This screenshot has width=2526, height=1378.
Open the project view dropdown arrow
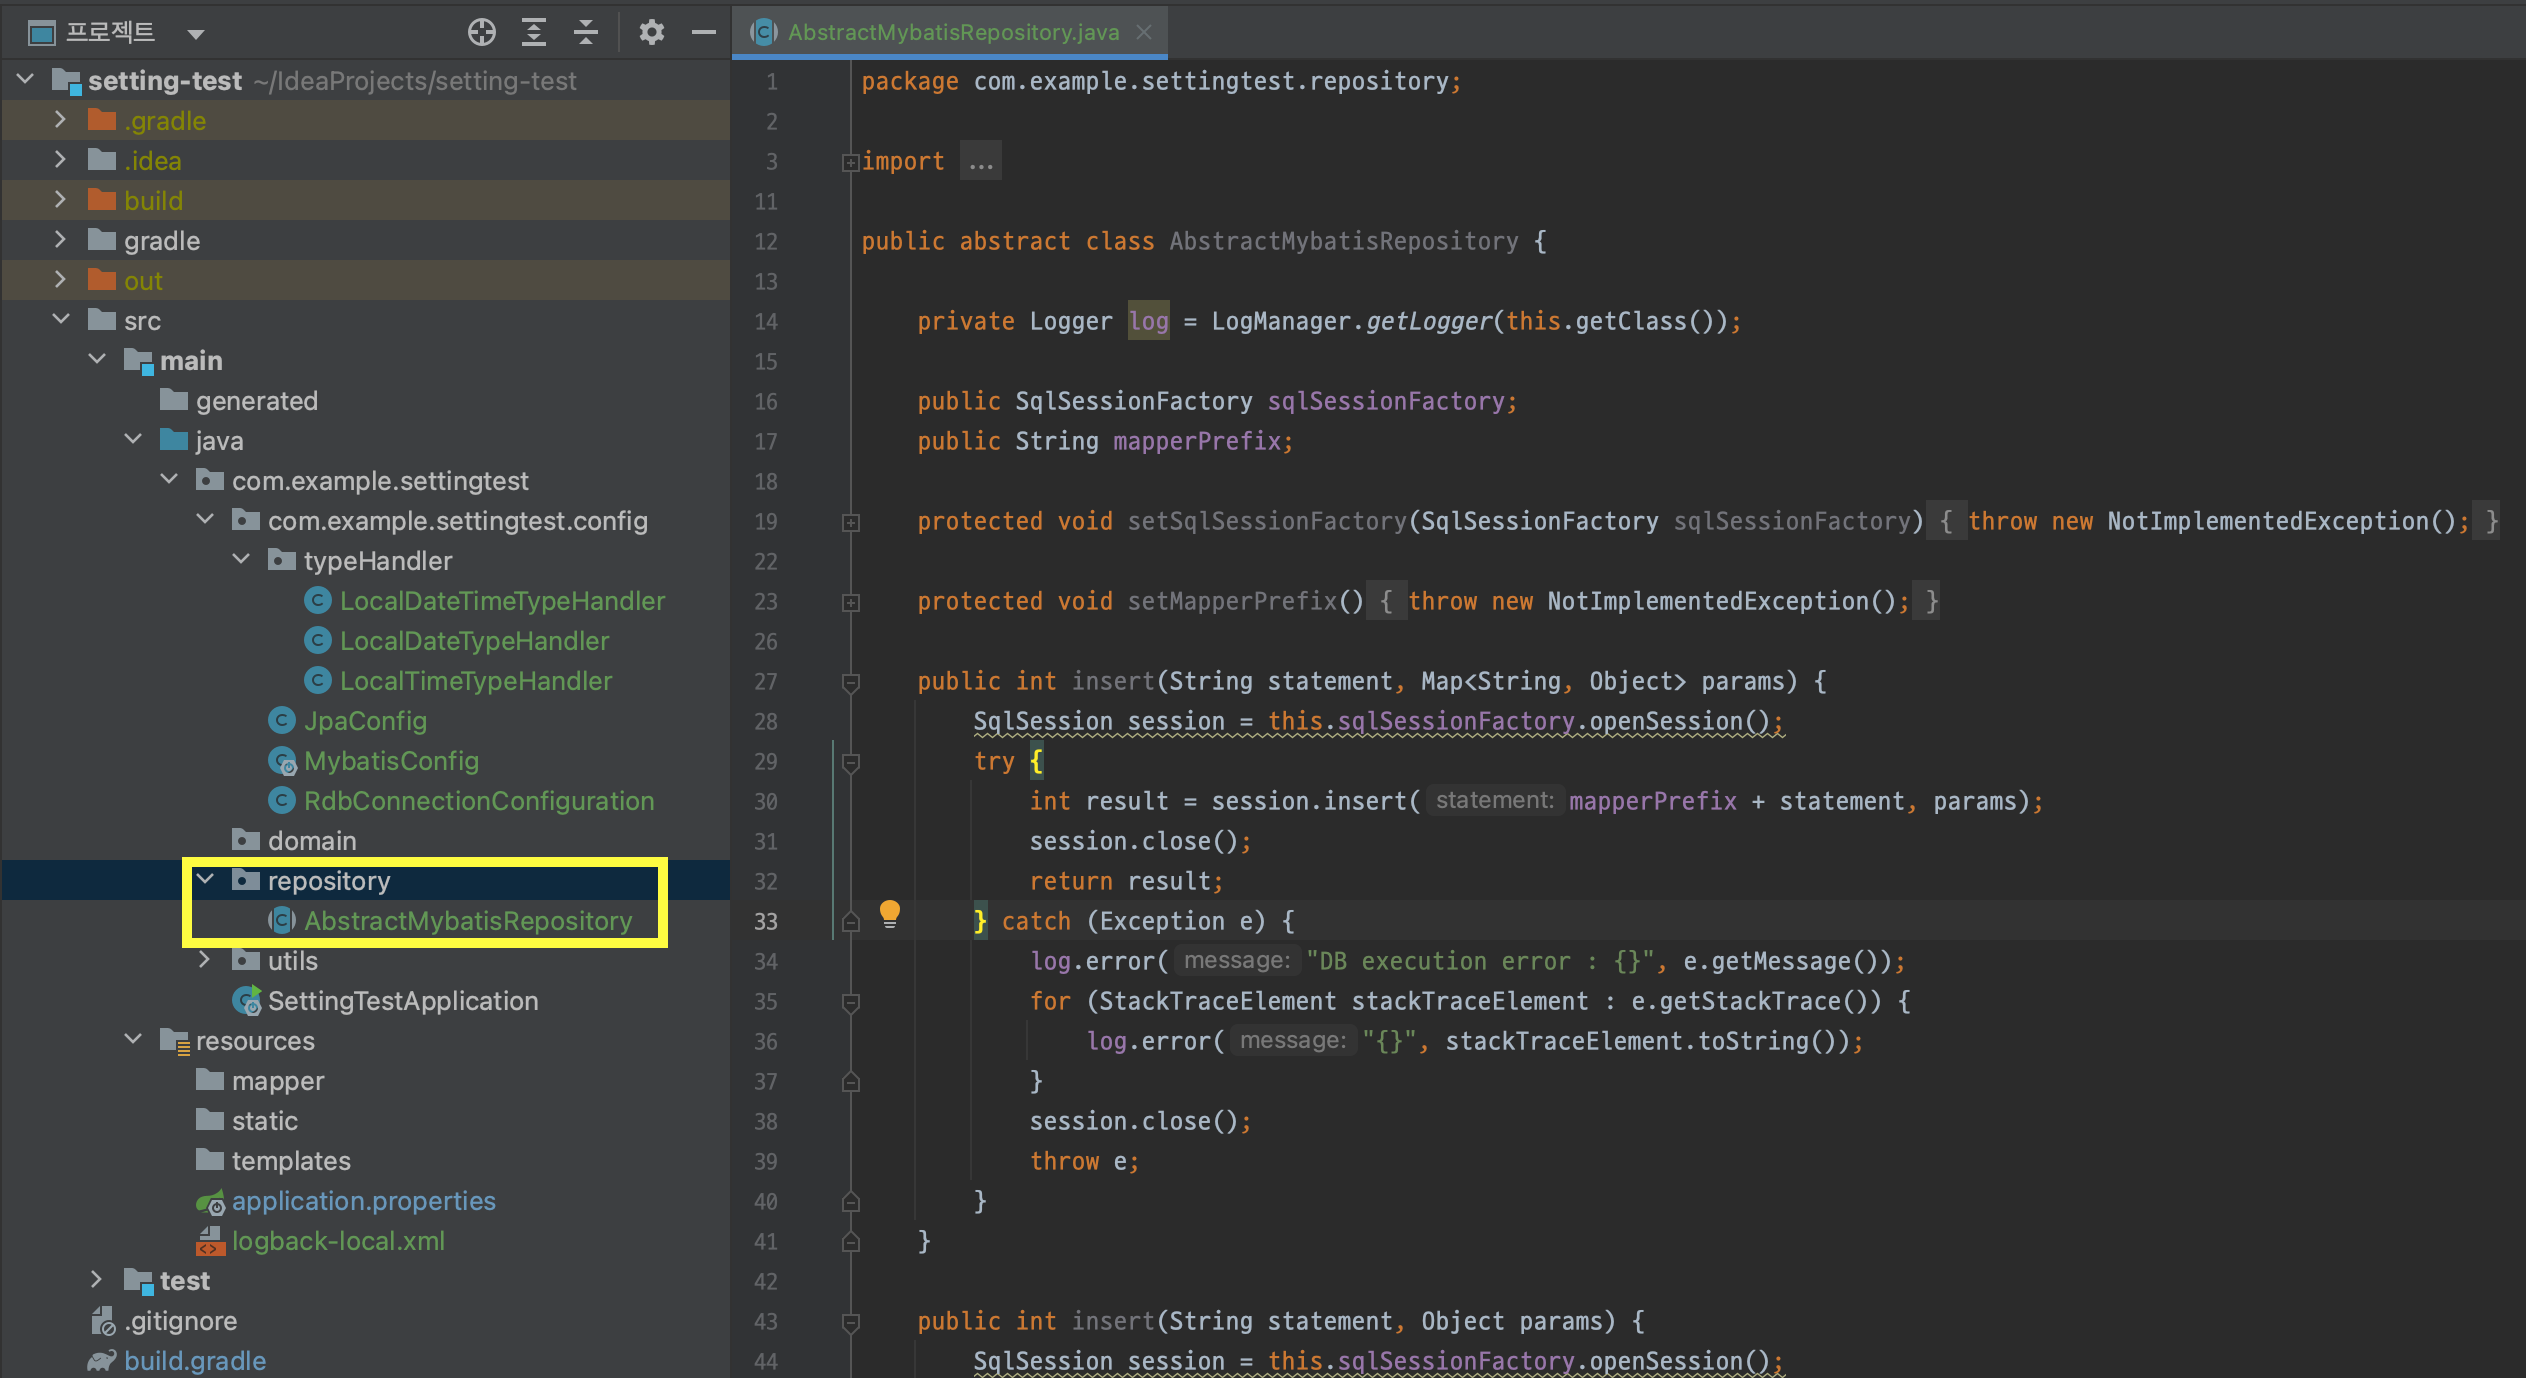[x=196, y=34]
